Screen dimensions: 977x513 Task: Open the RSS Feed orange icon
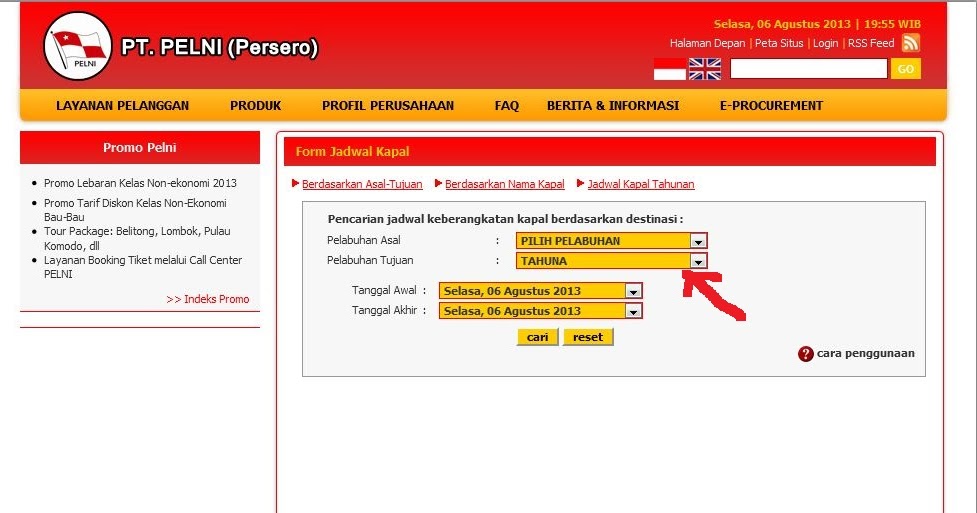(910, 43)
